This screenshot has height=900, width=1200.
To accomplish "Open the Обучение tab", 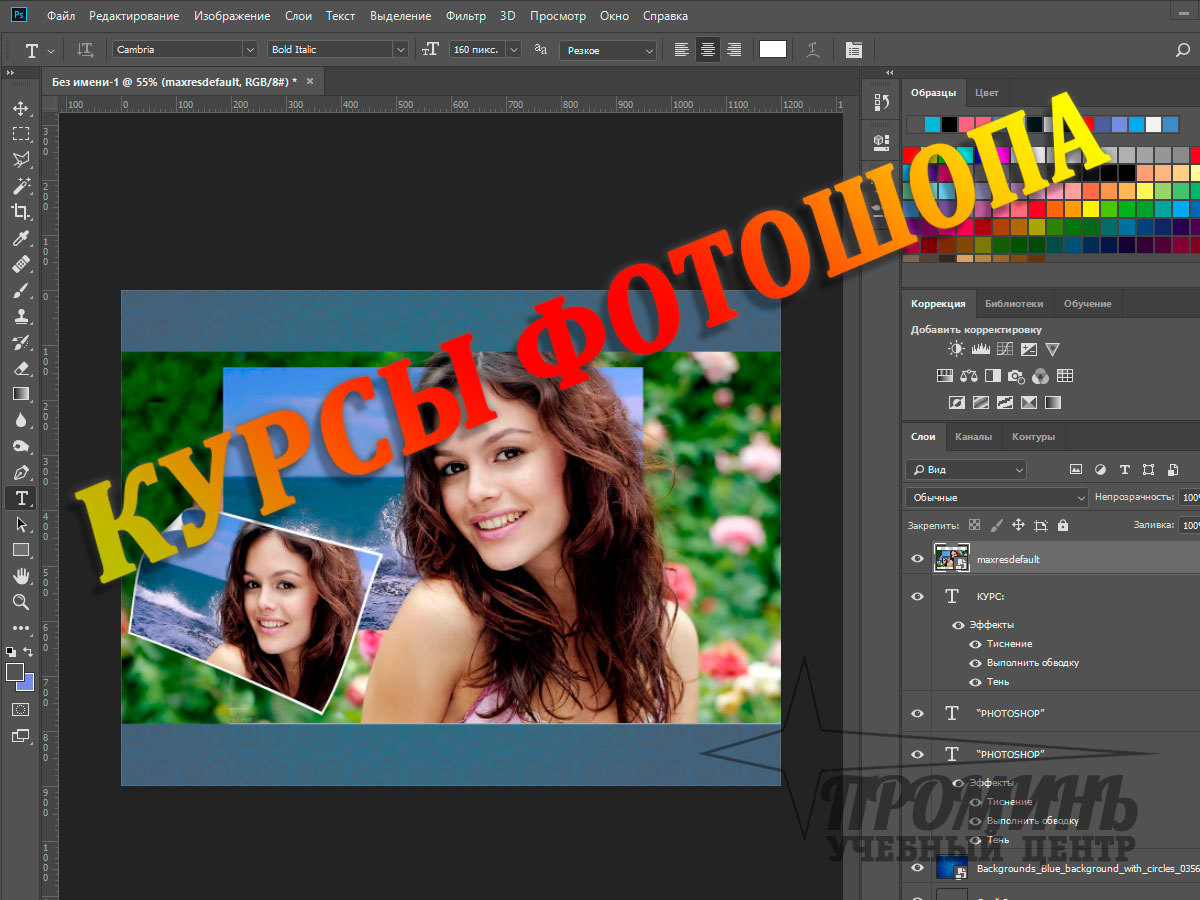I will (1087, 303).
